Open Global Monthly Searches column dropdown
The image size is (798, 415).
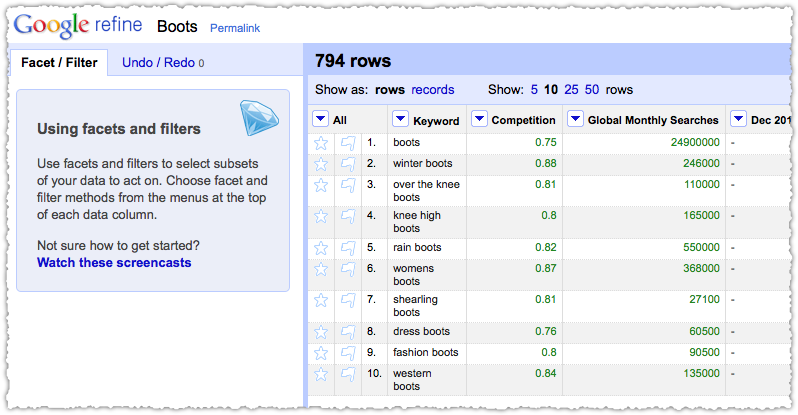[x=575, y=119]
